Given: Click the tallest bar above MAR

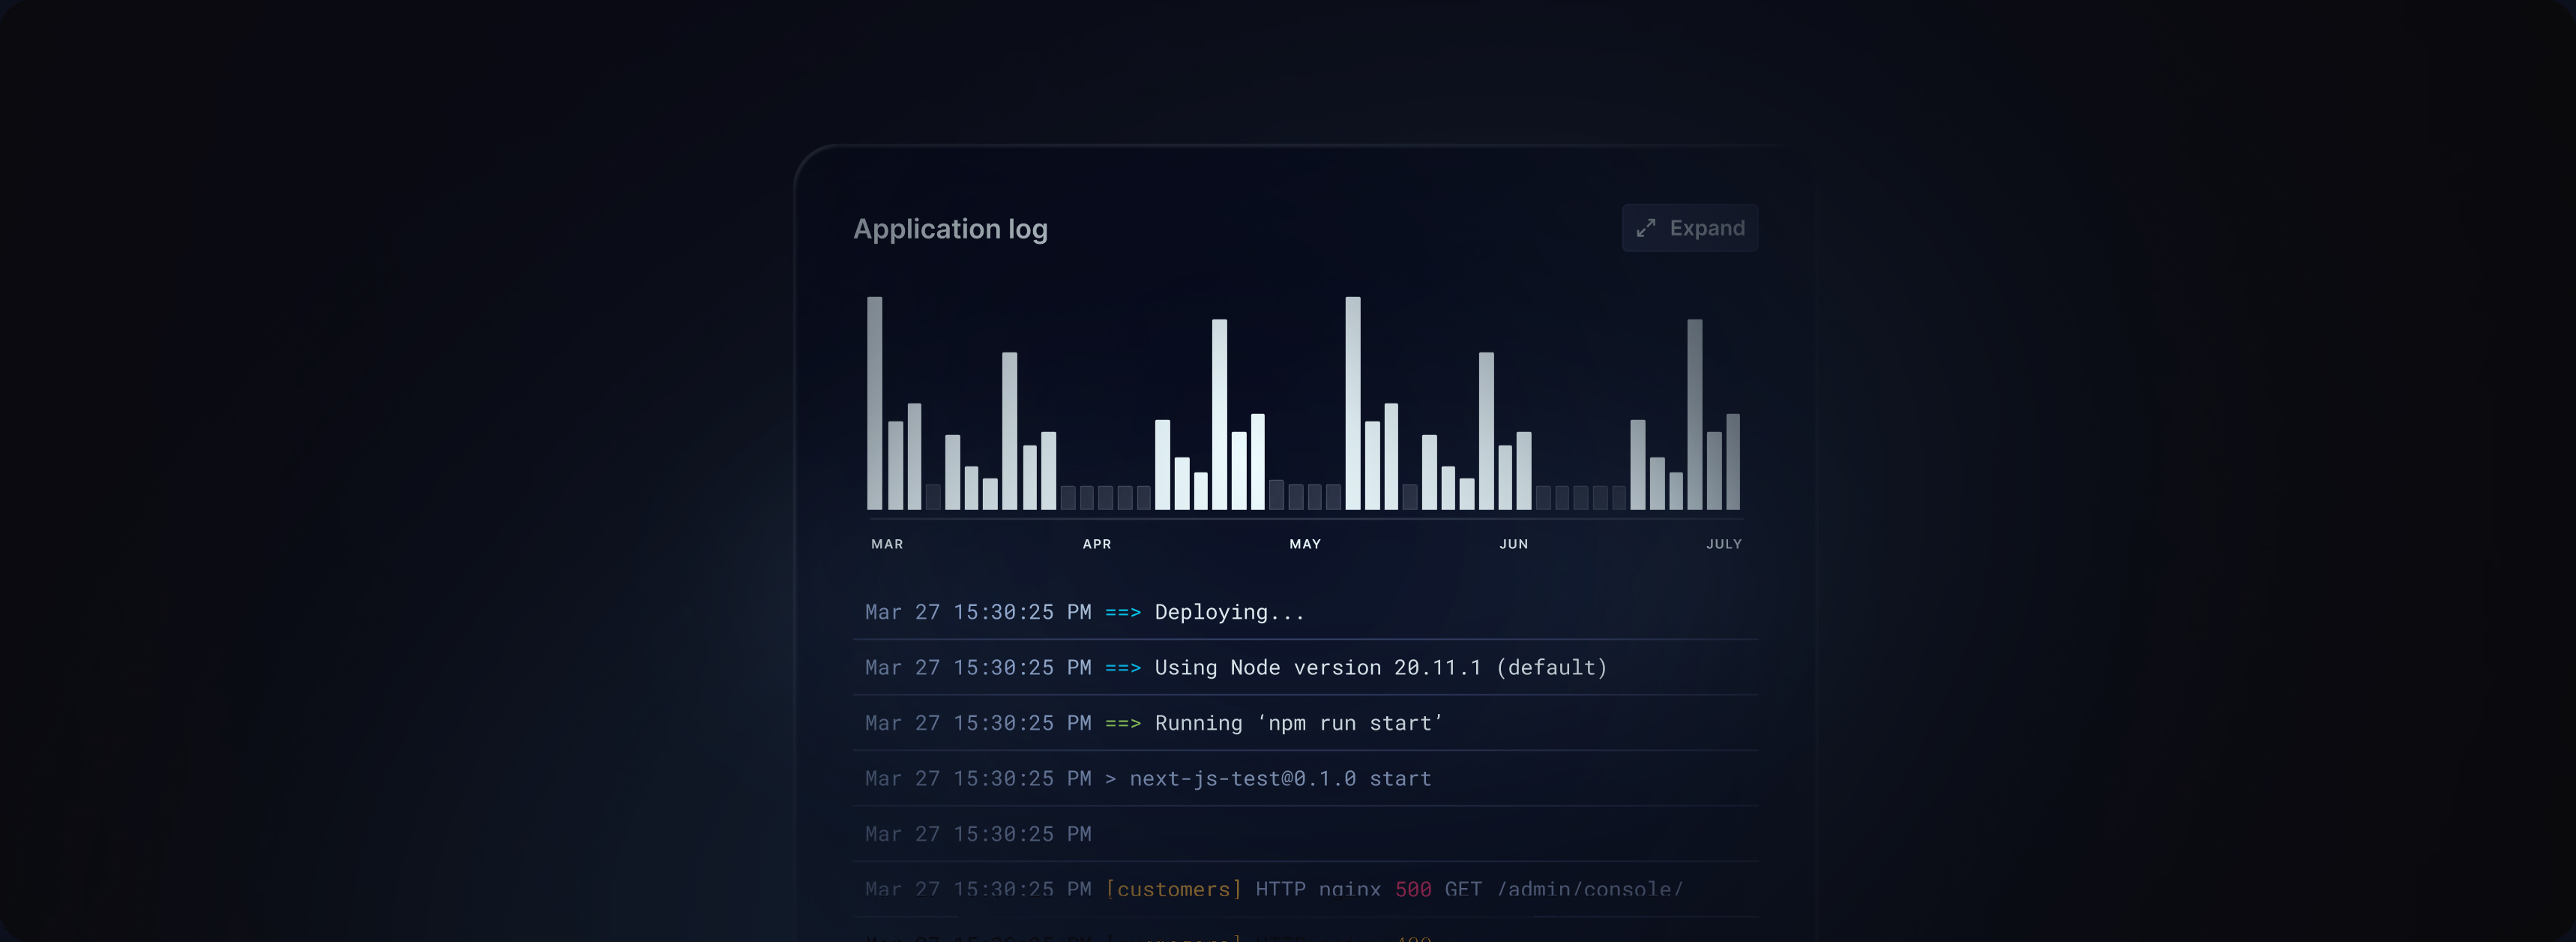Looking at the screenshot, I should pos(874,403).
